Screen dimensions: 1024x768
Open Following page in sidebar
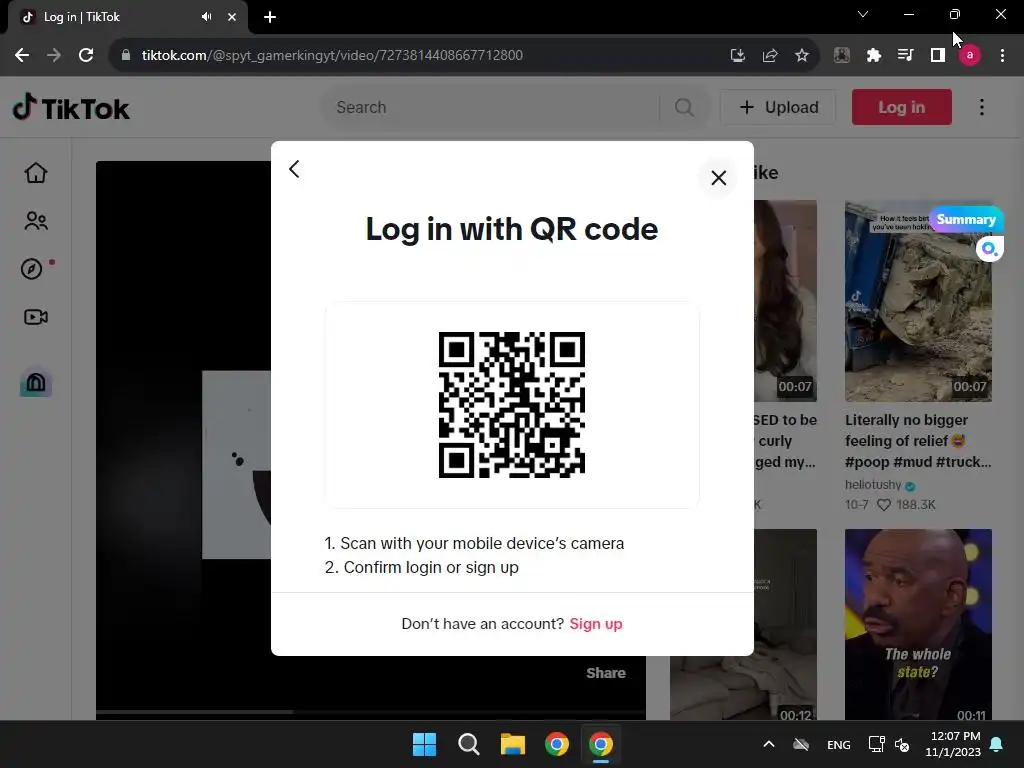36,221
